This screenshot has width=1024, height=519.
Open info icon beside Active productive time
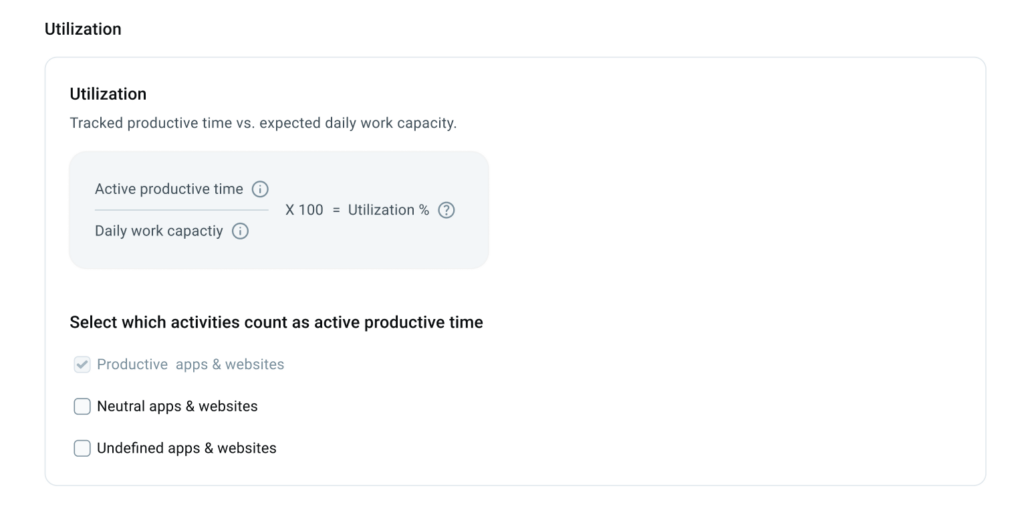click(260, 189)
